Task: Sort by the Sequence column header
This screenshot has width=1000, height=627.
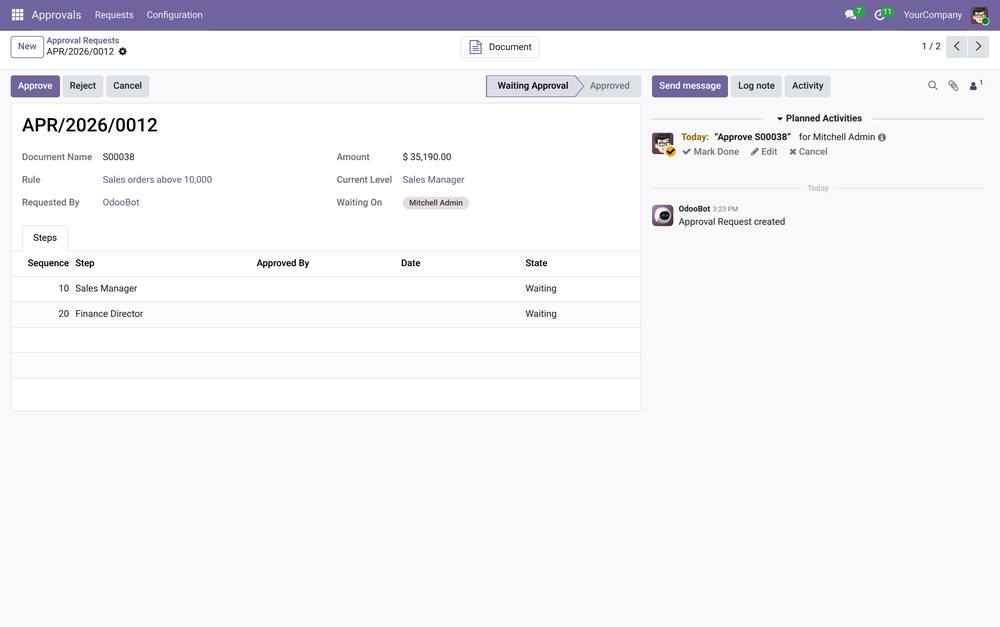Action: pyautogui.click(x=48, y=263)
